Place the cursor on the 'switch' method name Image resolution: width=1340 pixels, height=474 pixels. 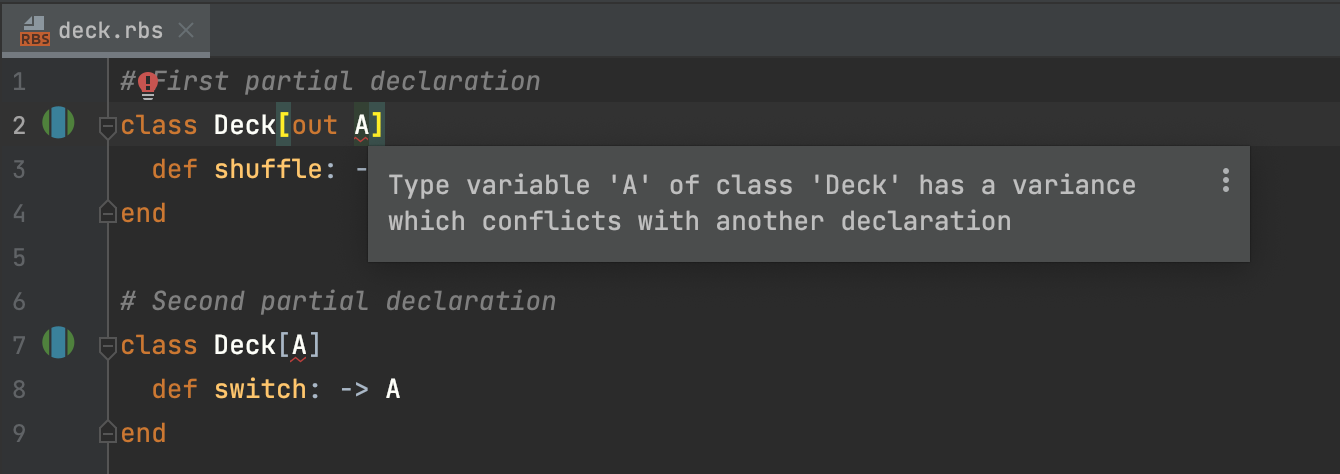pyautogui.click(x=259, y=389)
